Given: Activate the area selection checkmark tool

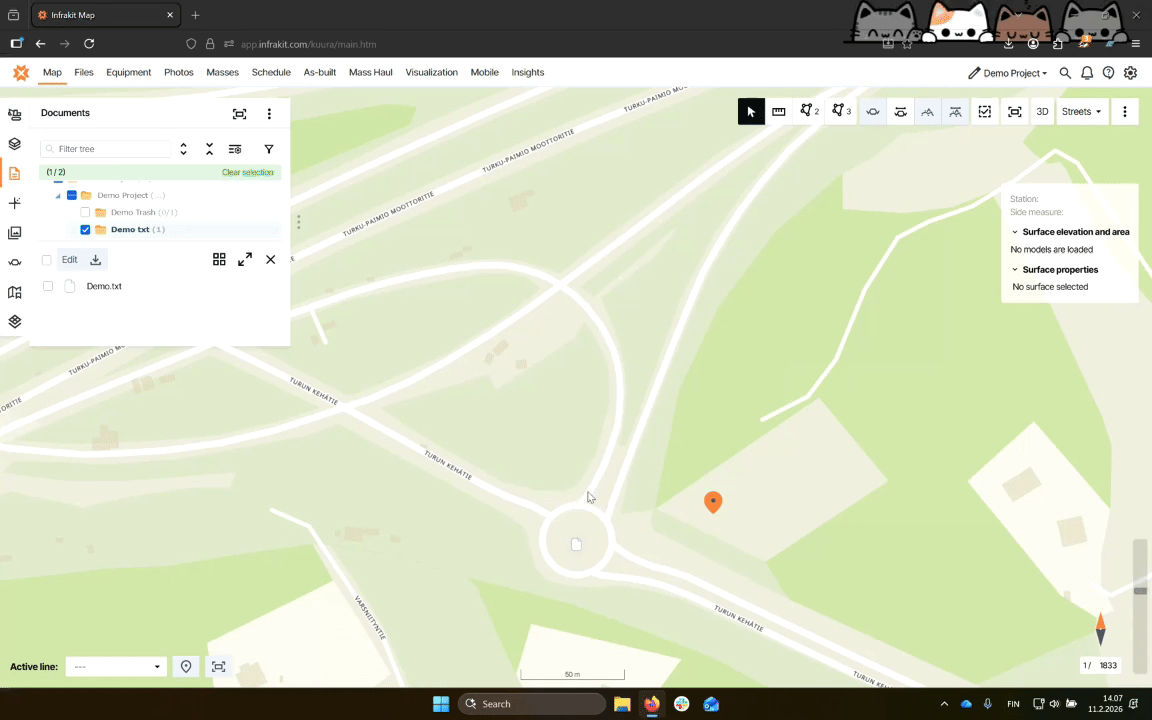Looking at the screenshot, I should (984, 112).
